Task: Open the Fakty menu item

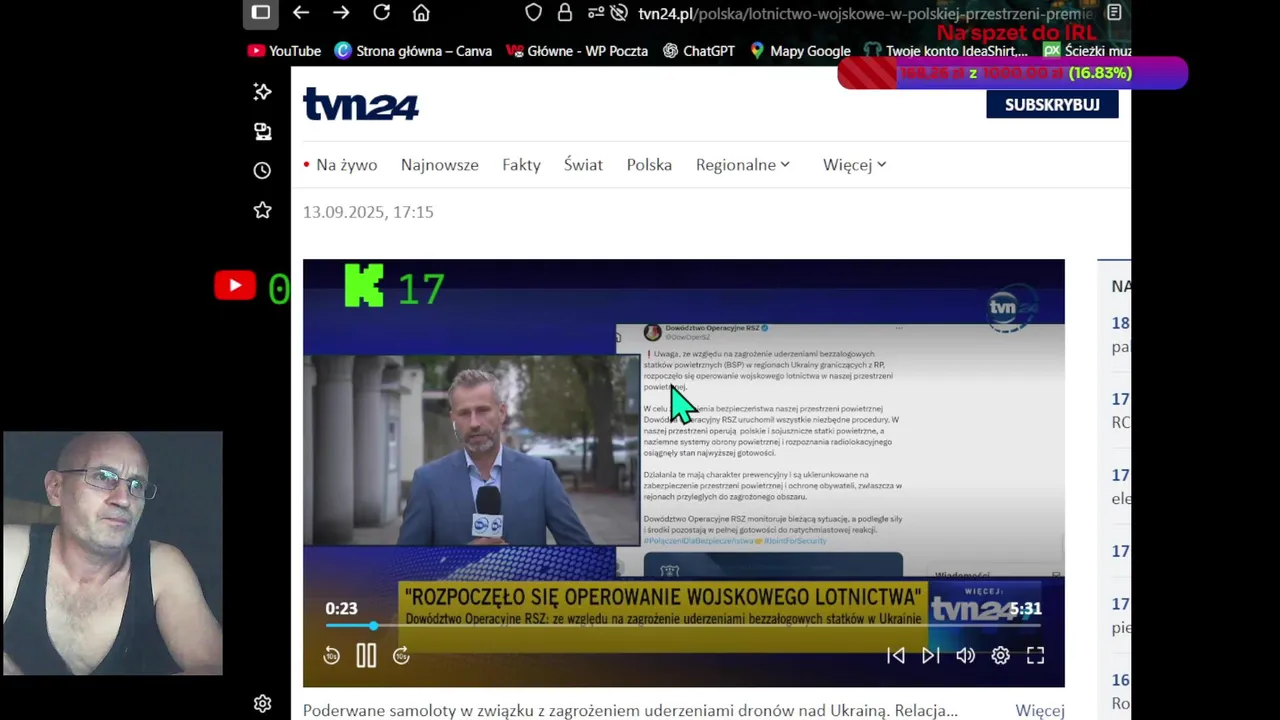Action: tap(521, 165)
